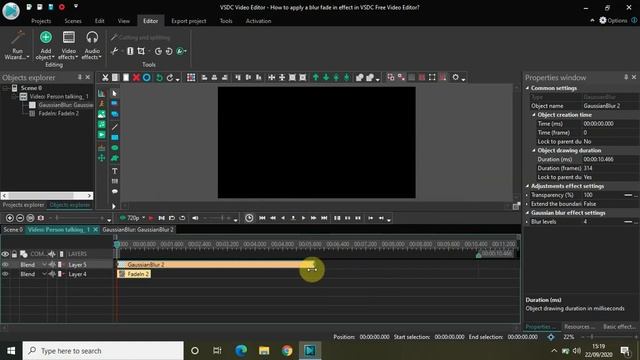Click the Add object button
The height and width of the screenshot is (360, 640).
point(45,45)
